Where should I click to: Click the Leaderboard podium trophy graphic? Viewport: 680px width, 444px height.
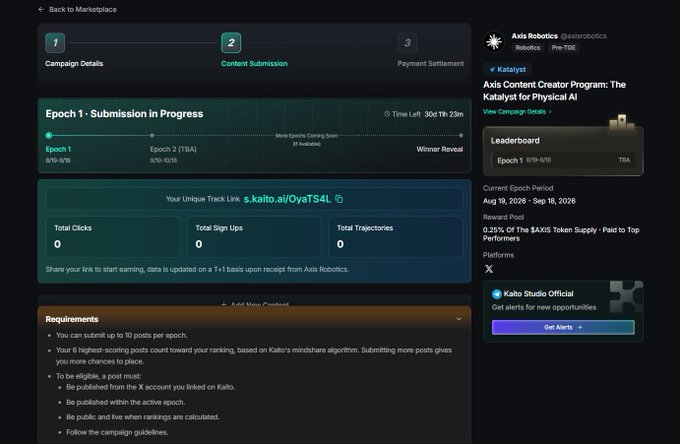622,123
